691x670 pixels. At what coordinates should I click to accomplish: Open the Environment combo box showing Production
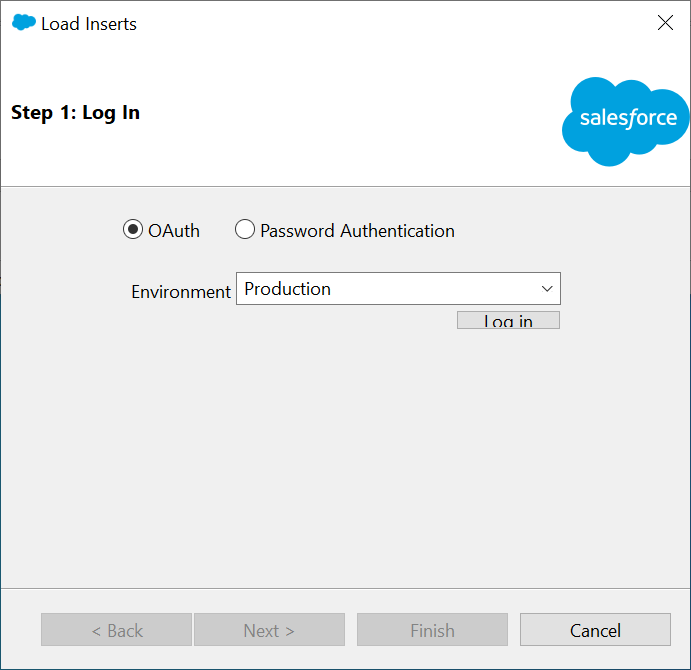[390, 289]
